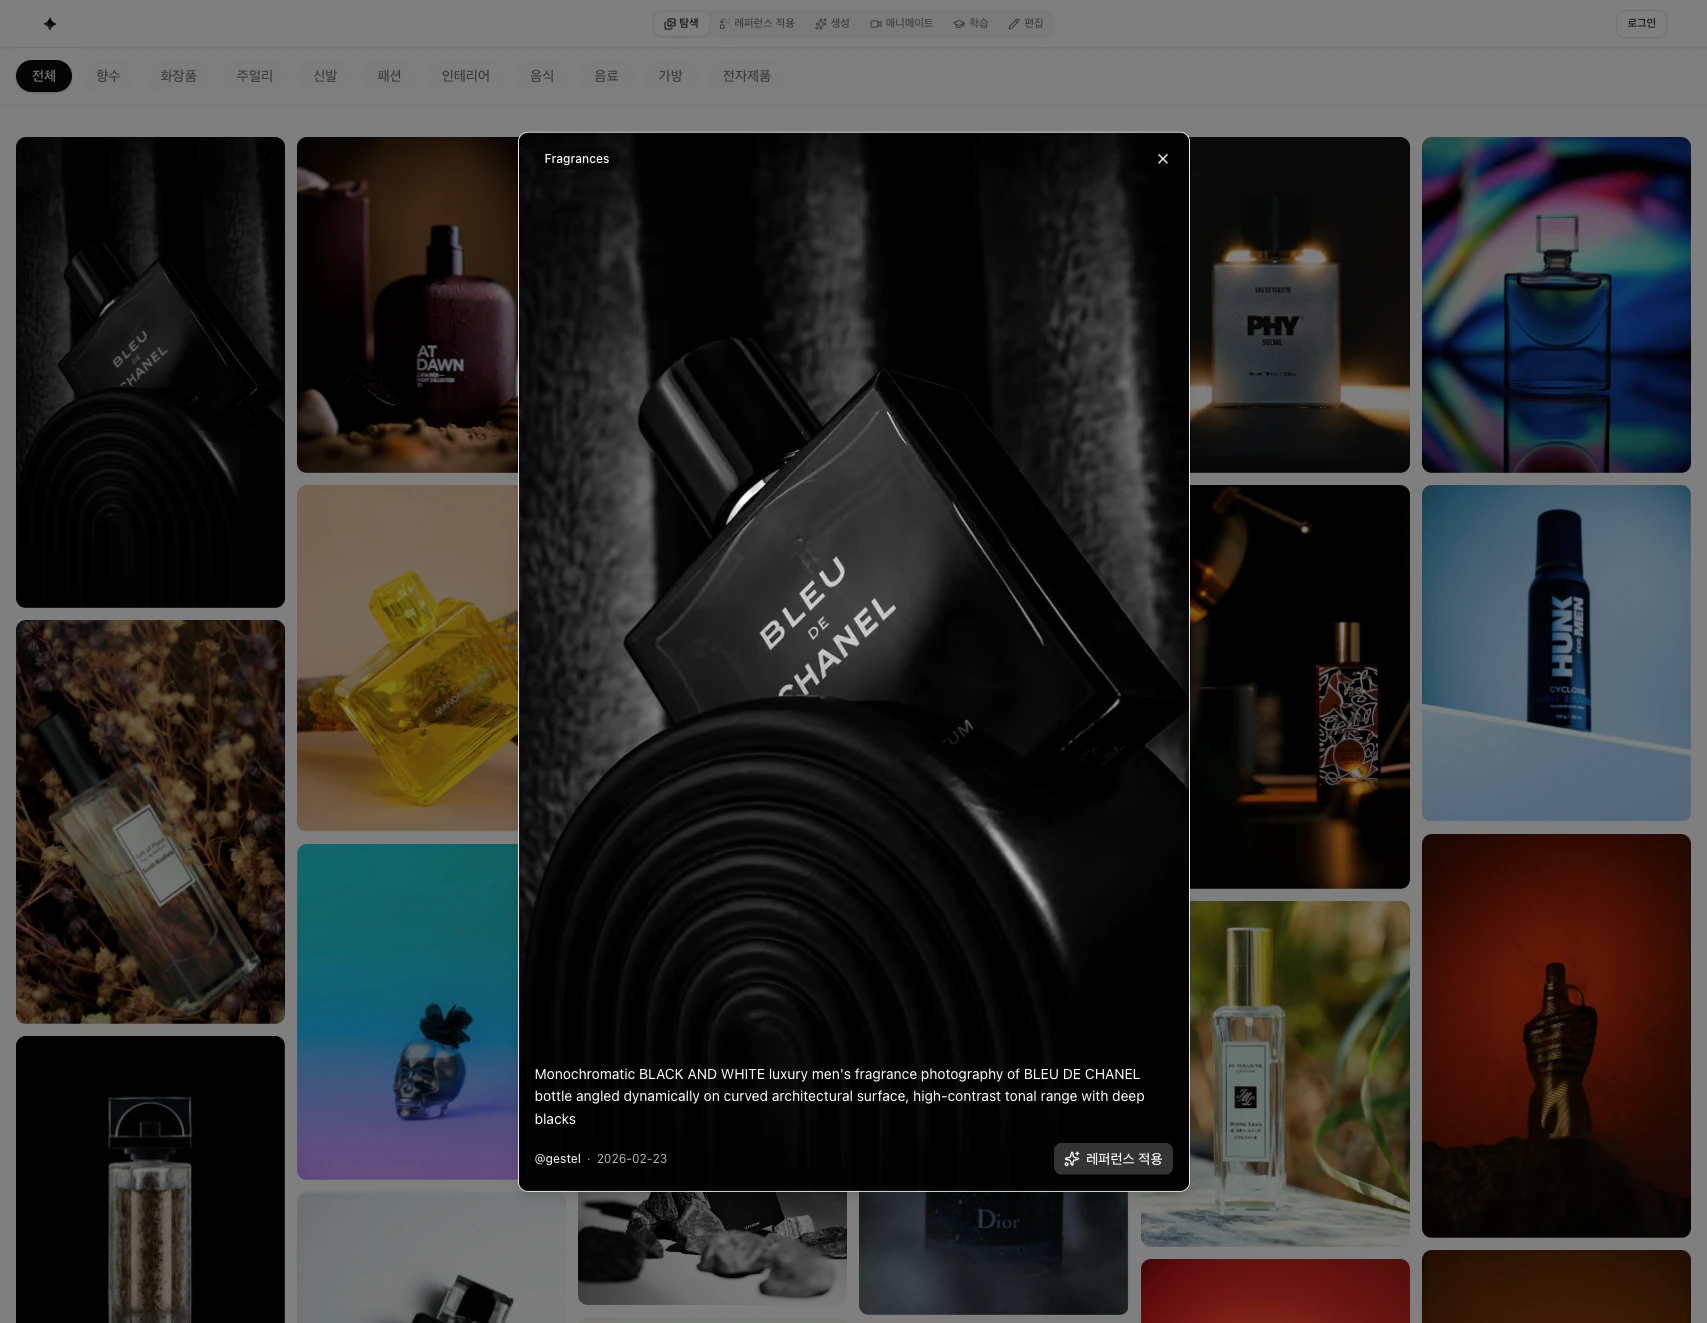Open the Jo Malone bottle with leaves thumbnail
Screen dimensions: 1707x1323
tap(1300, 1074)
